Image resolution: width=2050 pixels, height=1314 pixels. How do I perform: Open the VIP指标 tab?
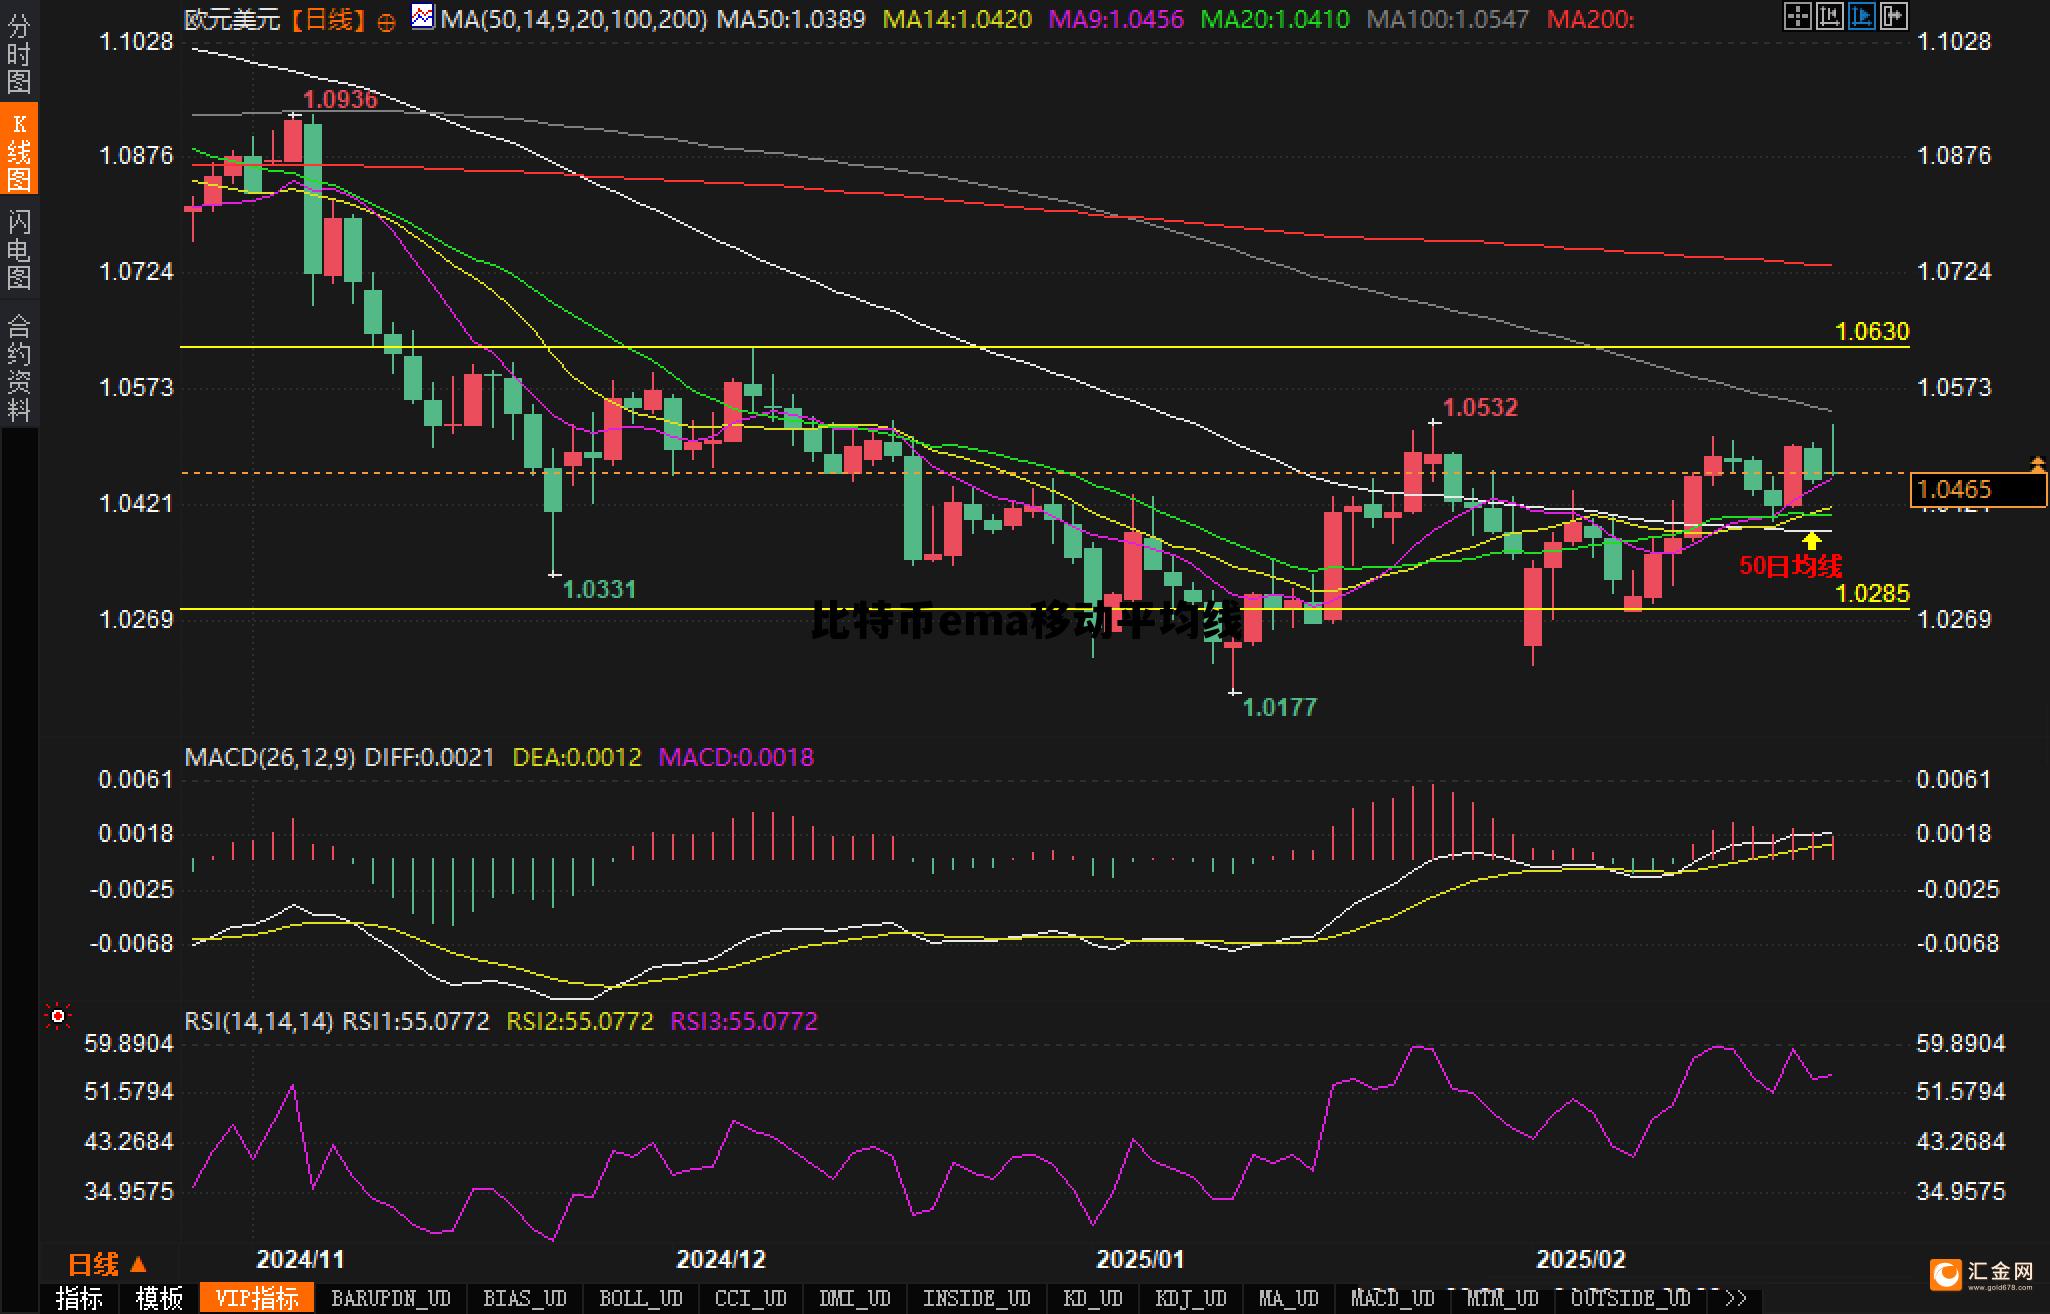[257, 1298]
